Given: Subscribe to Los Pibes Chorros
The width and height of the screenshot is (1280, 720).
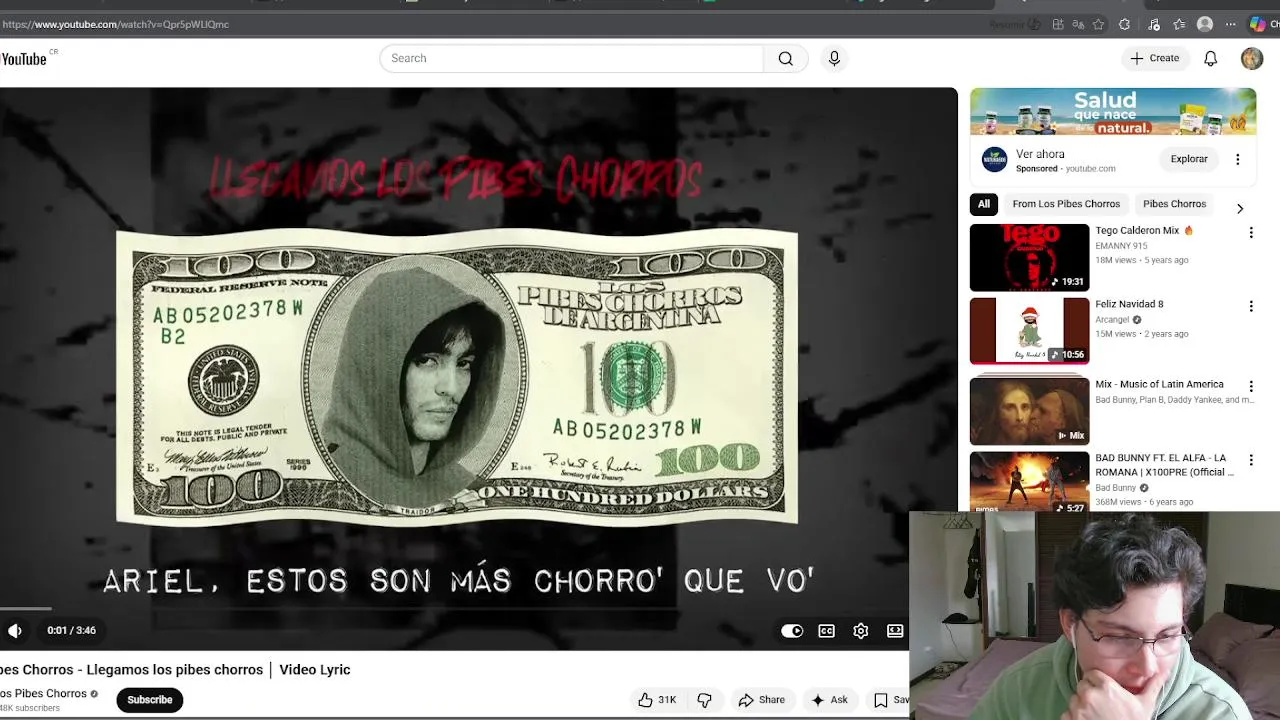Looking at the screenshot, I should 150,700.
